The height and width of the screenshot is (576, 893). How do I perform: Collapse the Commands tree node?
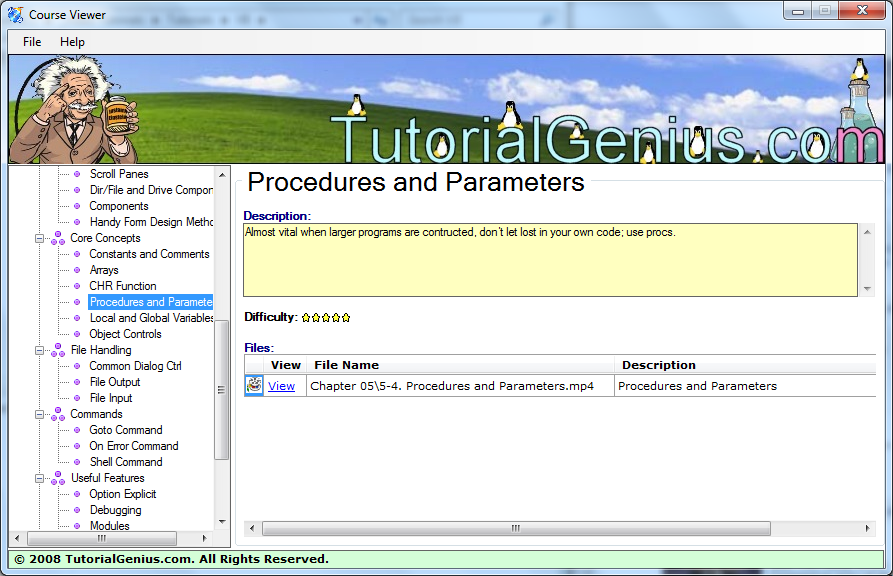coord(39,414)
